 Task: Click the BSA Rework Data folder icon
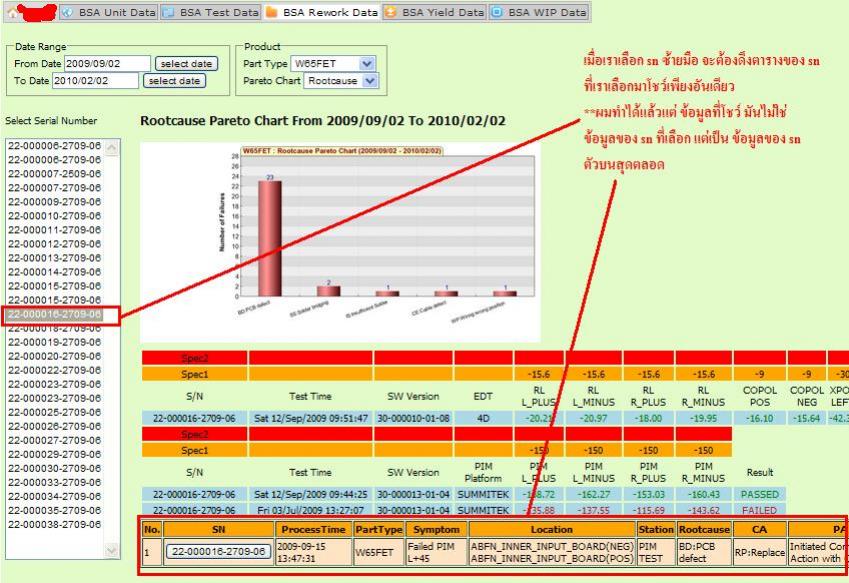click(x=272, y=12)
